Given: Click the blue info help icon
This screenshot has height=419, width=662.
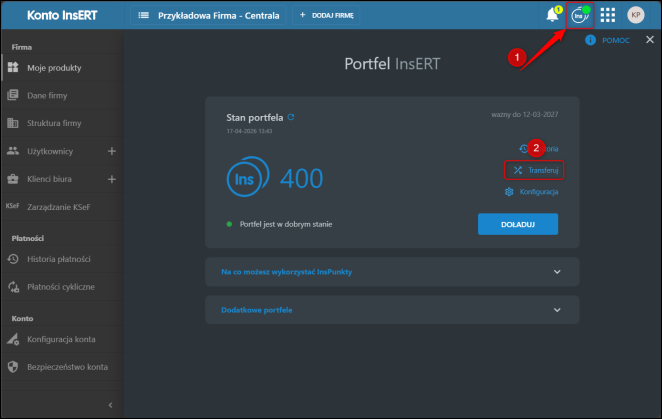Looking at the screenshot, I should click(590, 40).
